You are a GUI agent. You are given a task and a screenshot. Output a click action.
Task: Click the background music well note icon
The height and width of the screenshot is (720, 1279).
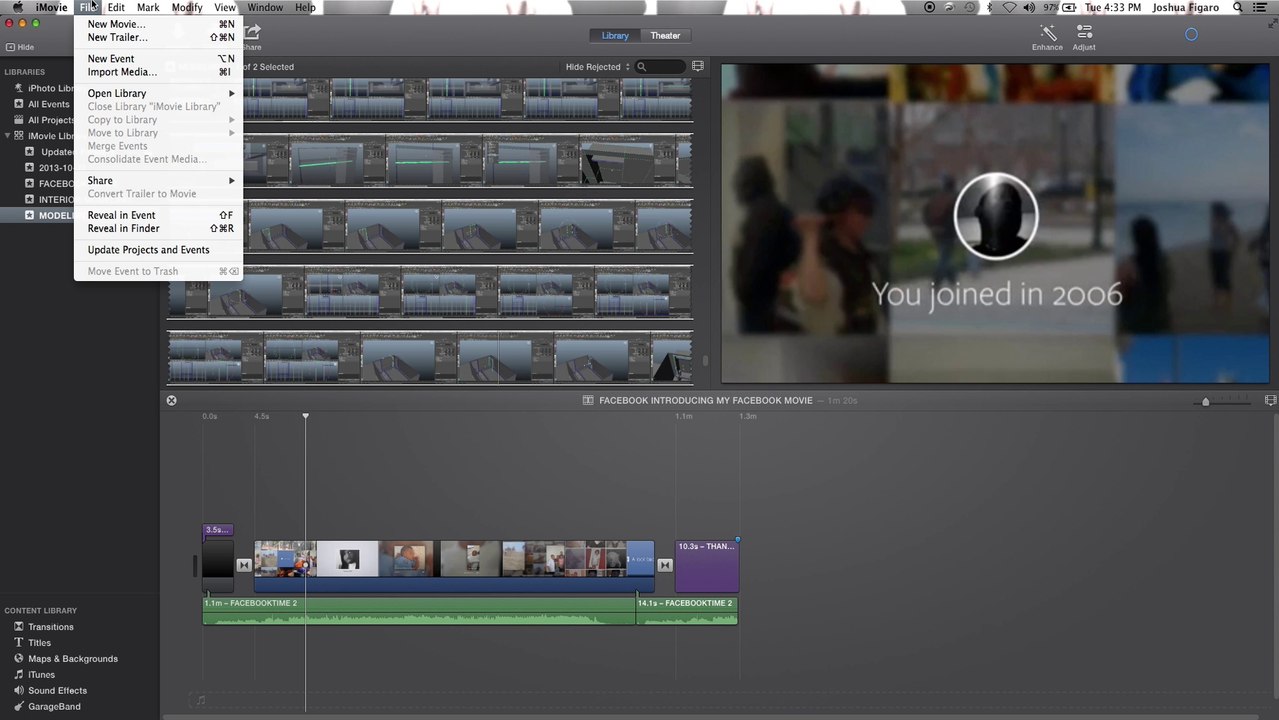pyautogui.click(x=200, y=700)
